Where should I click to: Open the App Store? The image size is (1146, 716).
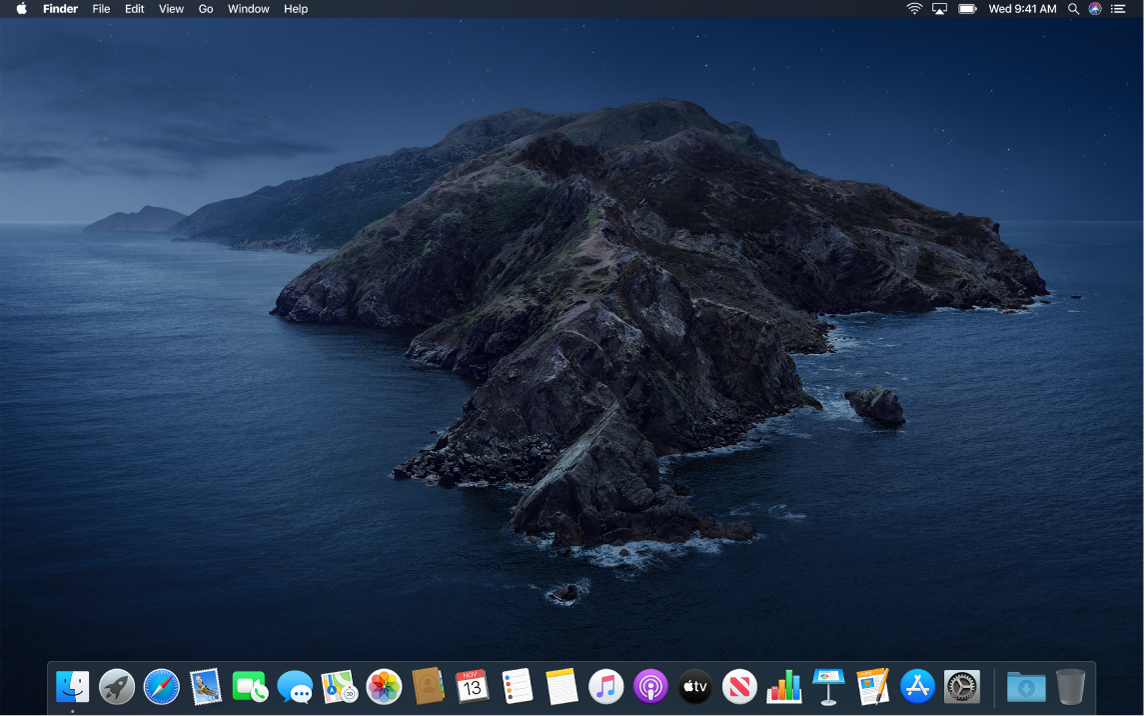pos(917,687)
